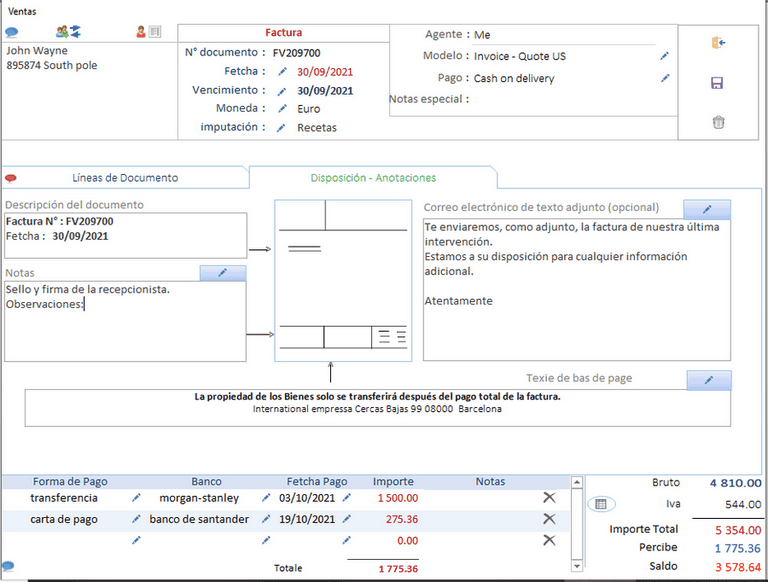
Task: Open the customer swap icon with blue arrows
Action: pyautogui.click(x=69, y=32)
